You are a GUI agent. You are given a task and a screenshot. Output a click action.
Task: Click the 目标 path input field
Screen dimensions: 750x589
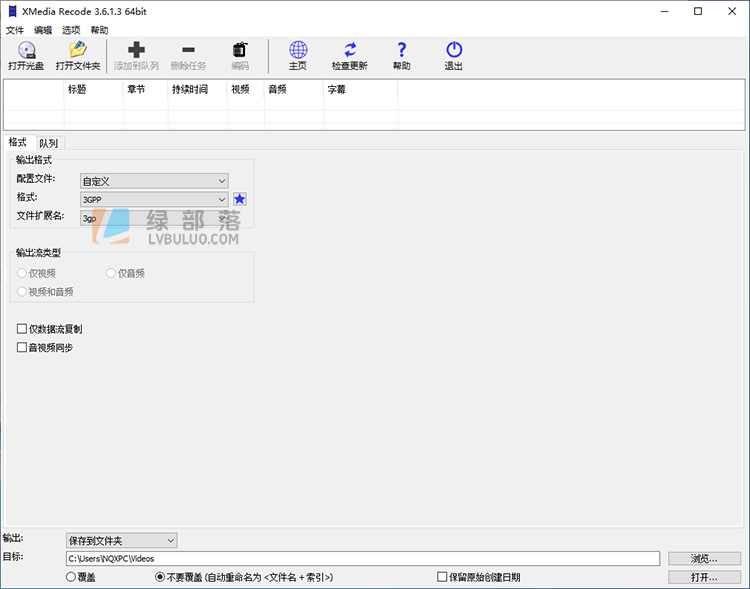(x=363, y=558)
